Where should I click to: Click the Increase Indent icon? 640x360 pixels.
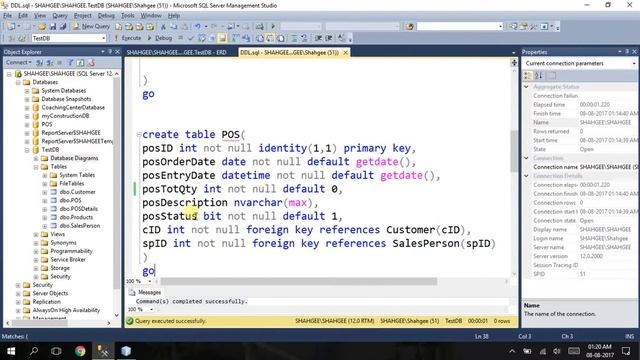point(329,38)
